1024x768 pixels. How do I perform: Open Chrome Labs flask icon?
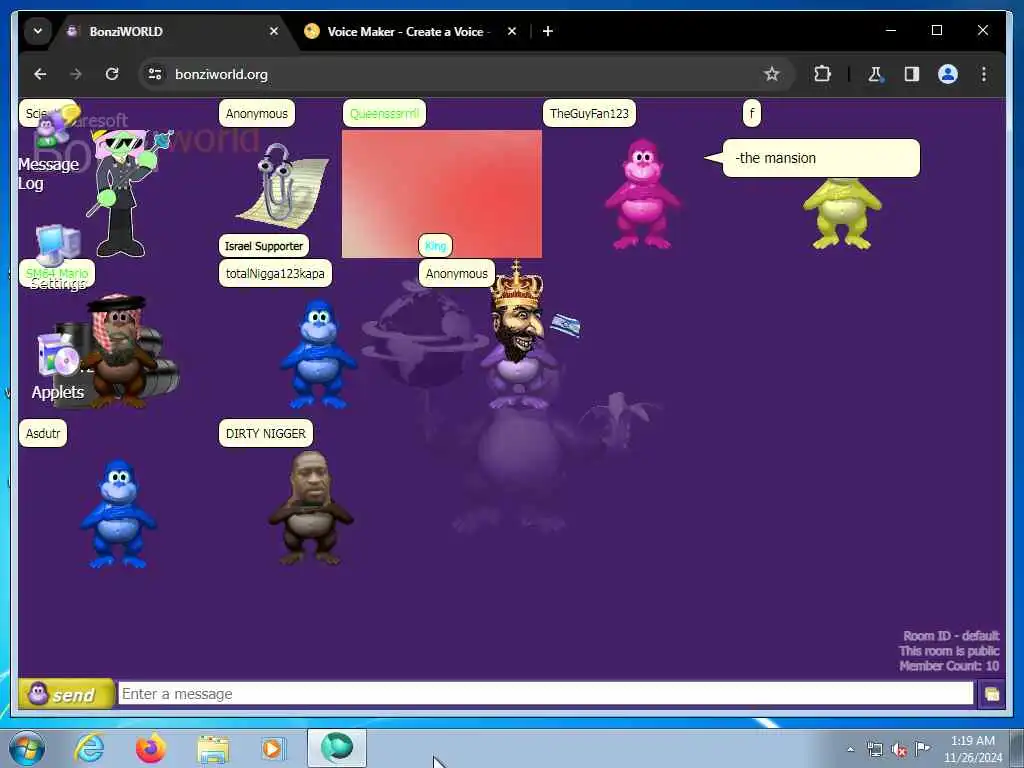[875, 74]
